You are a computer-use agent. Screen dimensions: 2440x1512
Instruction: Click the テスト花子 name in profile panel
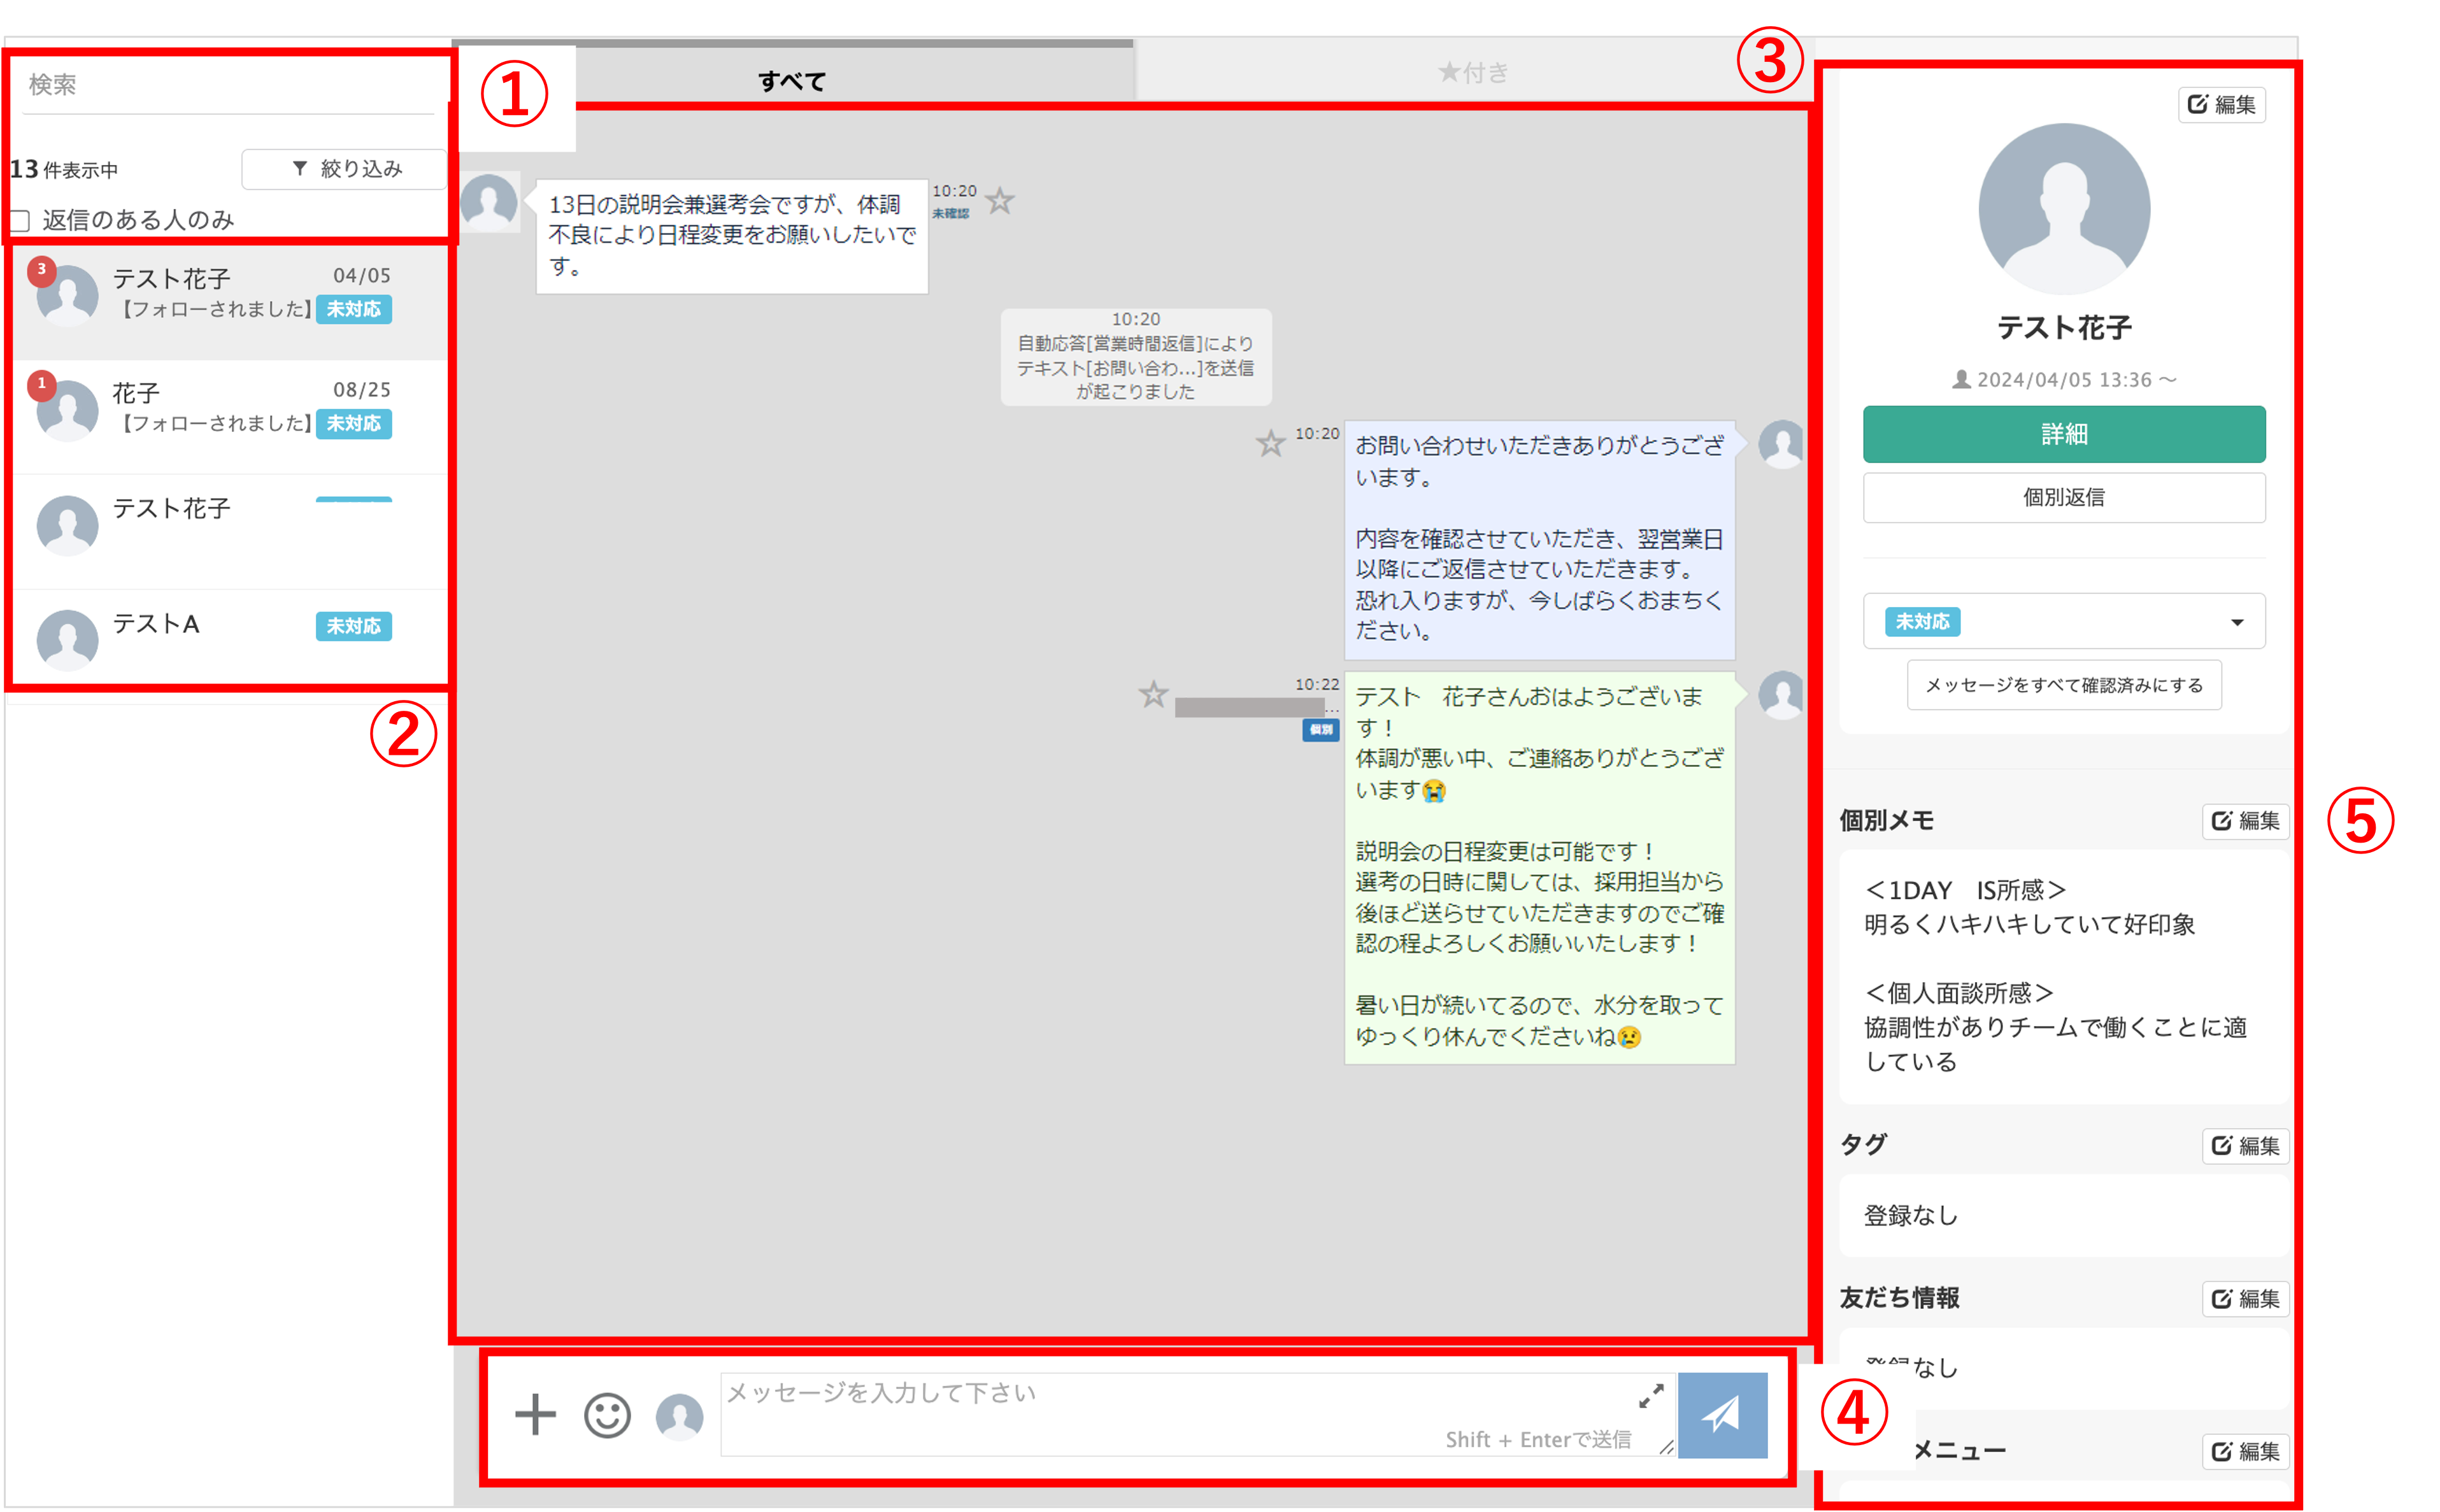click(2064, 328)
